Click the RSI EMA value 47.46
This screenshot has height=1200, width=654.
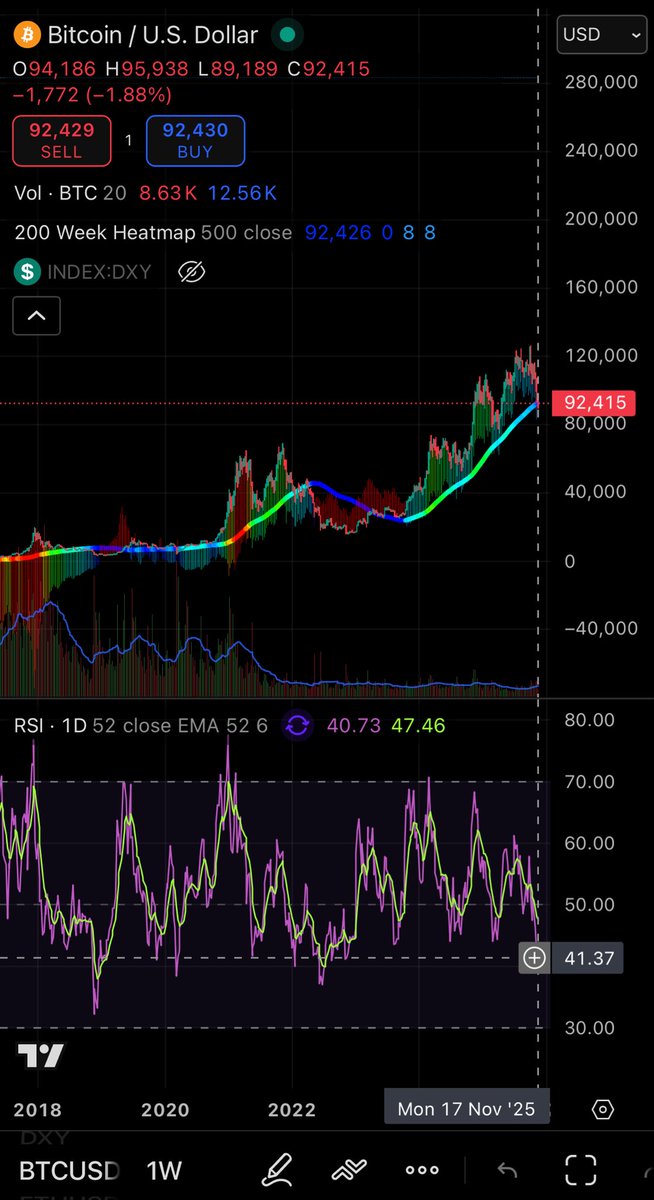[x=417, y=726]
